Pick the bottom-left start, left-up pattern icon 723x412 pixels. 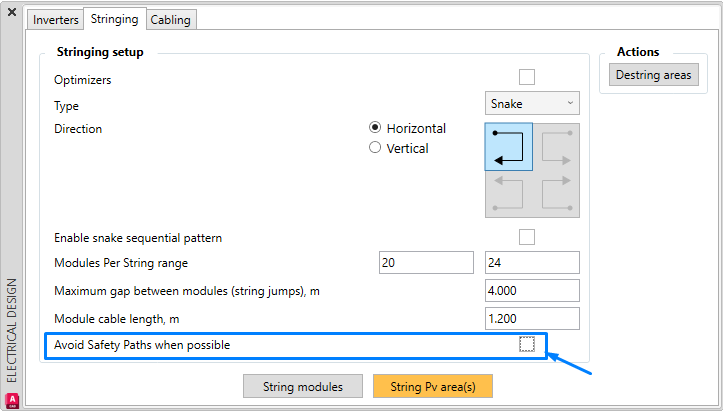point(509,194)
